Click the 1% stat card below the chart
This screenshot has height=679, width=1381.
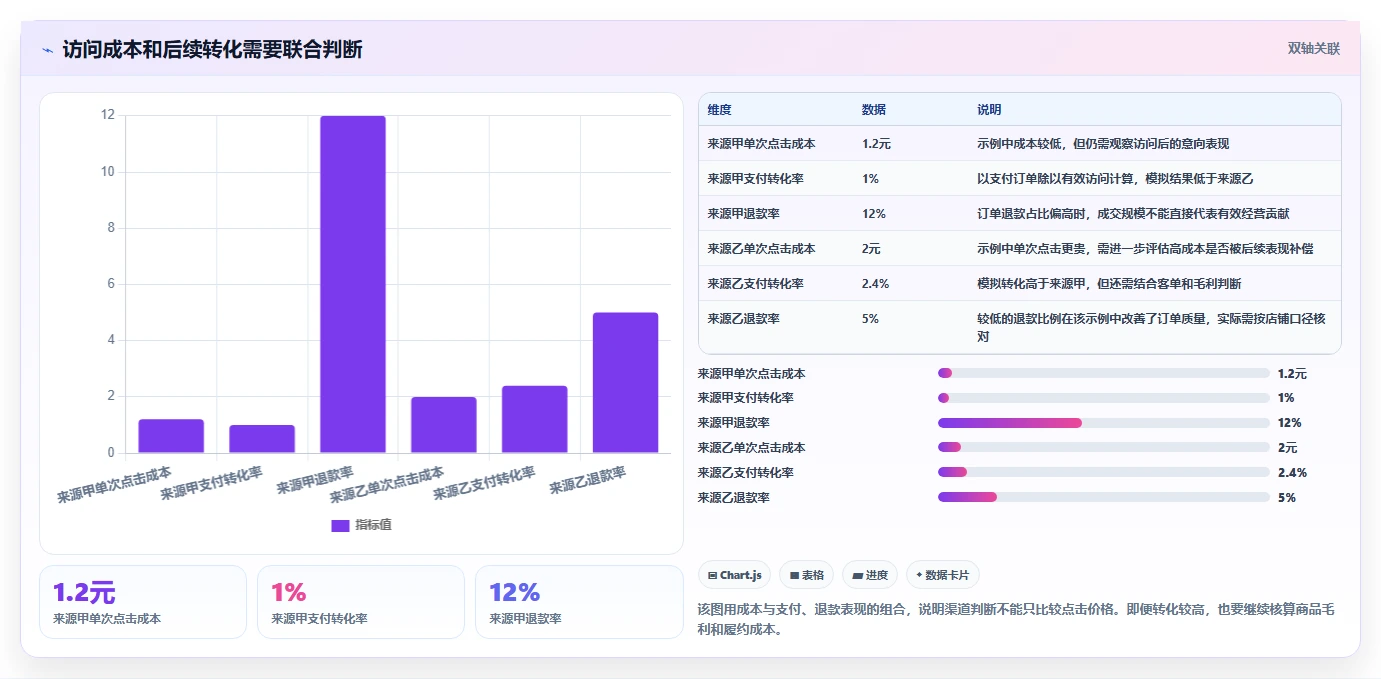[361, 602]
